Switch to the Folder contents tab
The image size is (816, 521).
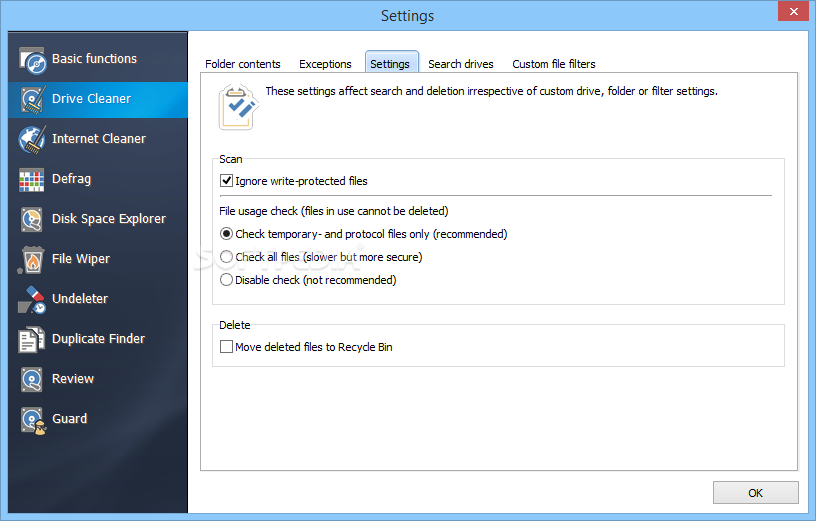tap(243, 64)
